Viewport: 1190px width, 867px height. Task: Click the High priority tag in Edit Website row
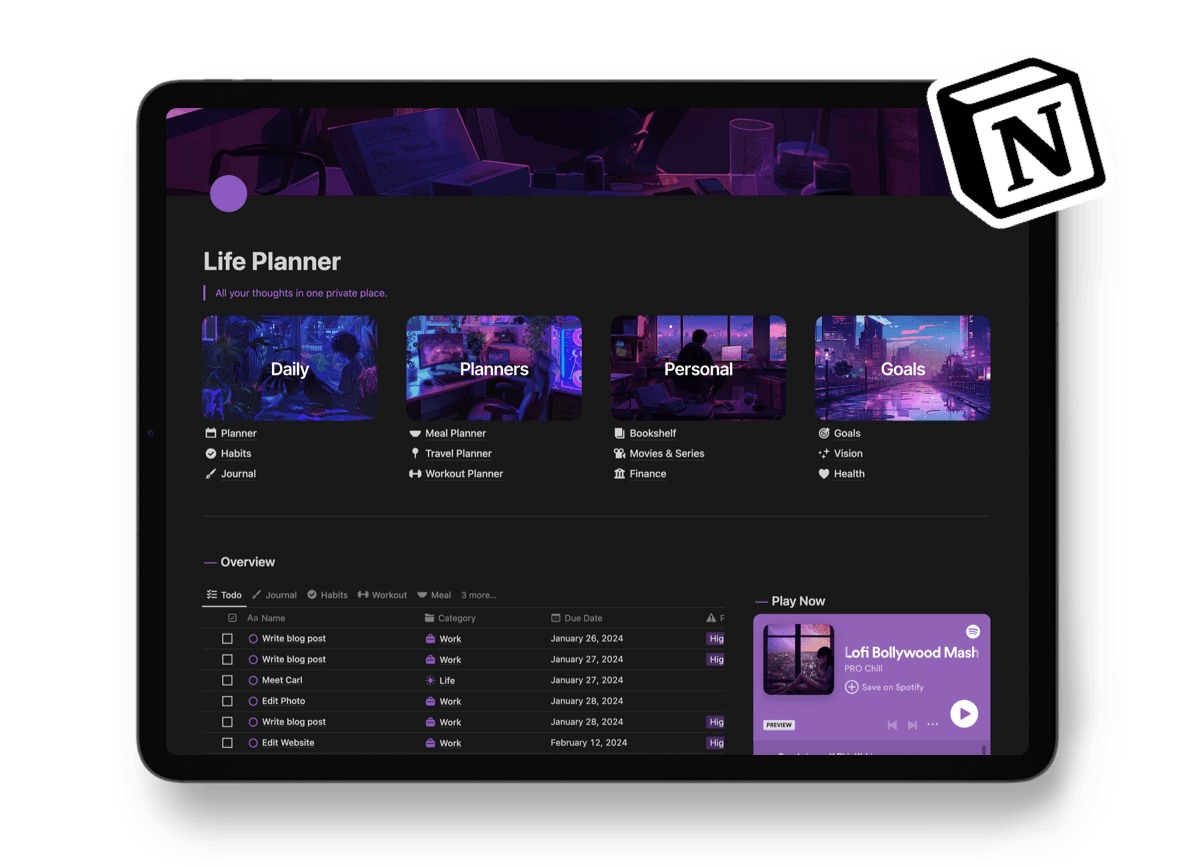point(716,742)
